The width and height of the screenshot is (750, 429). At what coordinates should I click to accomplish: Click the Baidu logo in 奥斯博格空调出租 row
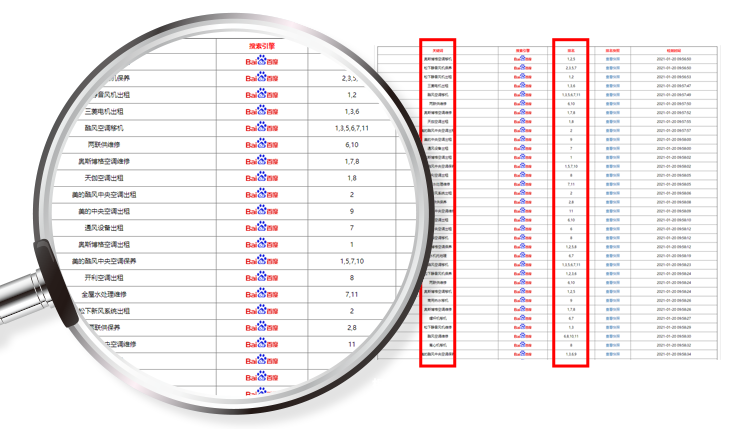[262, 244]
